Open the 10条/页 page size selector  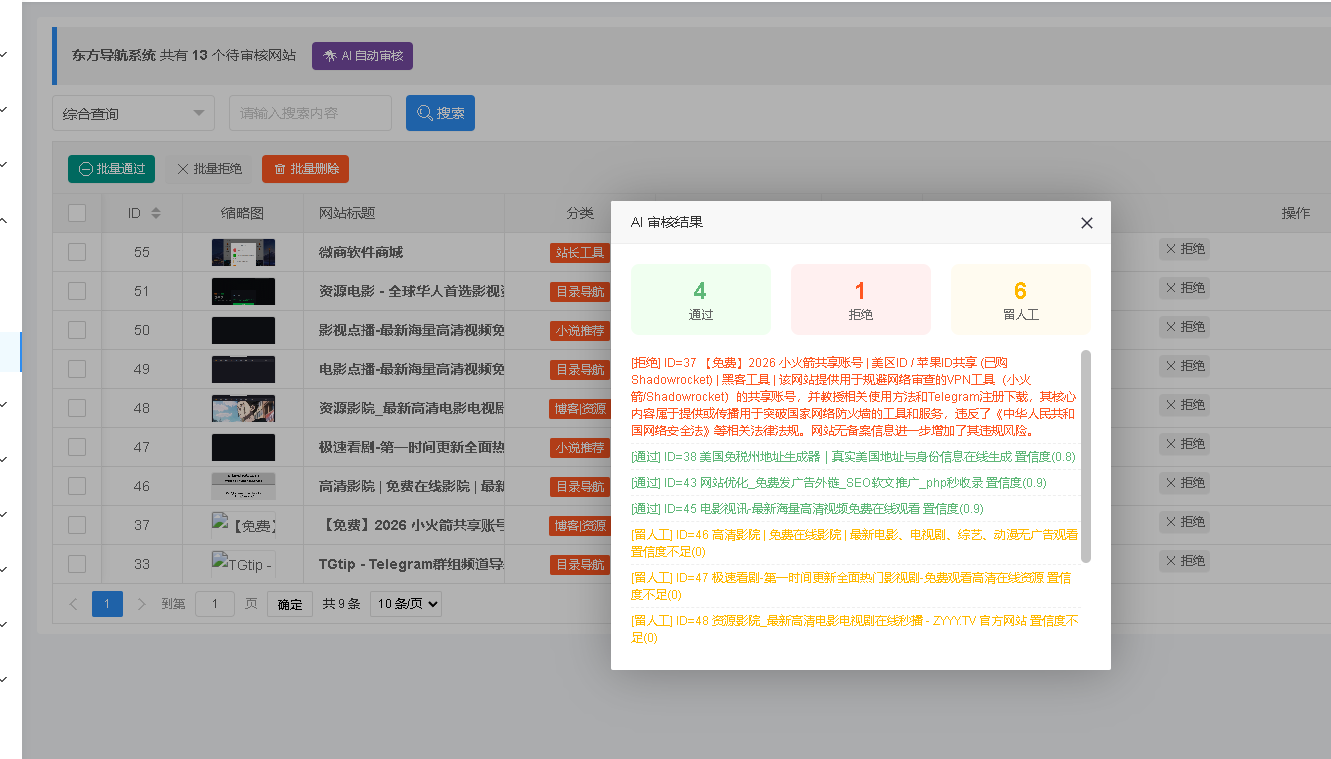coord(407,603)
